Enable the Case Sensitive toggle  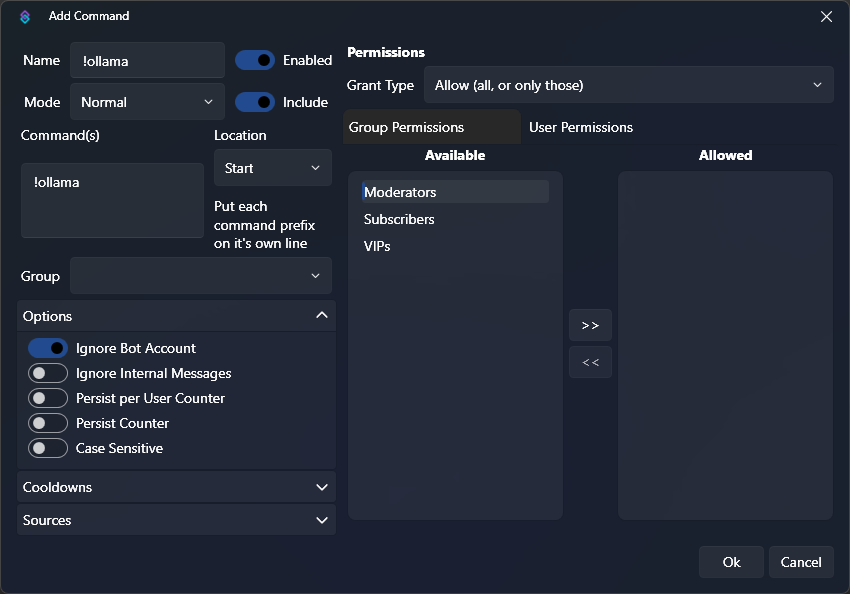point(48,448)
